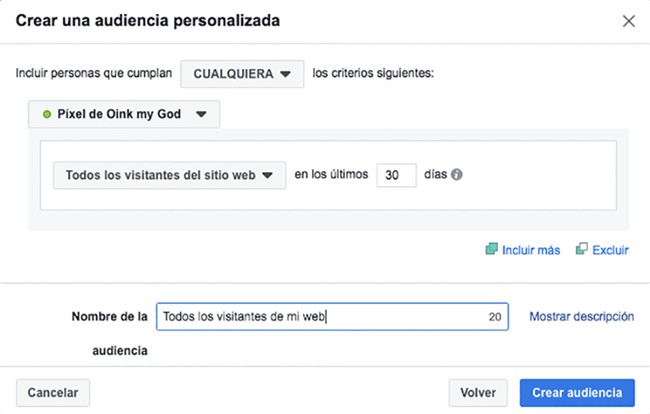Click the Incluir más link
The height and width of the screenshot is (414, 650).
coord(523,250)
